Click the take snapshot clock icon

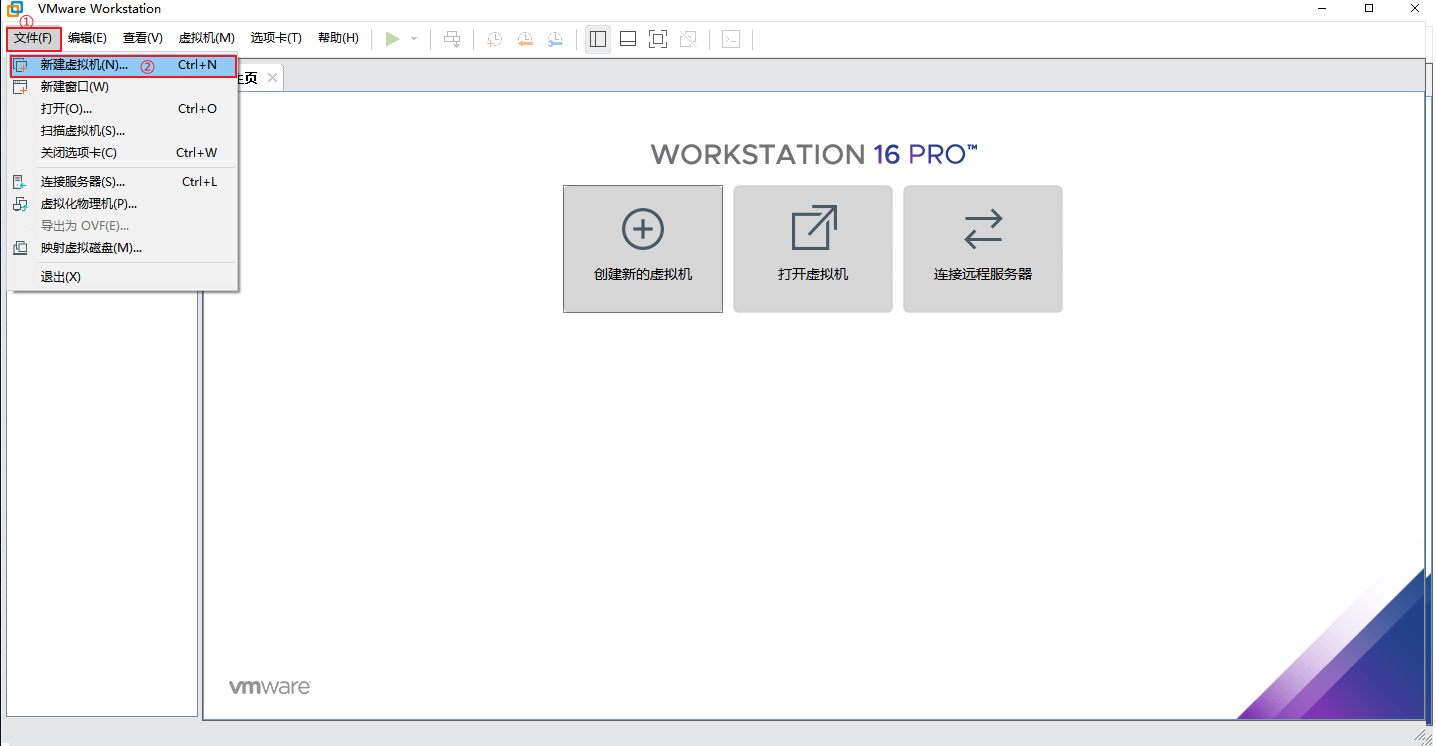(x=494, y=39)
